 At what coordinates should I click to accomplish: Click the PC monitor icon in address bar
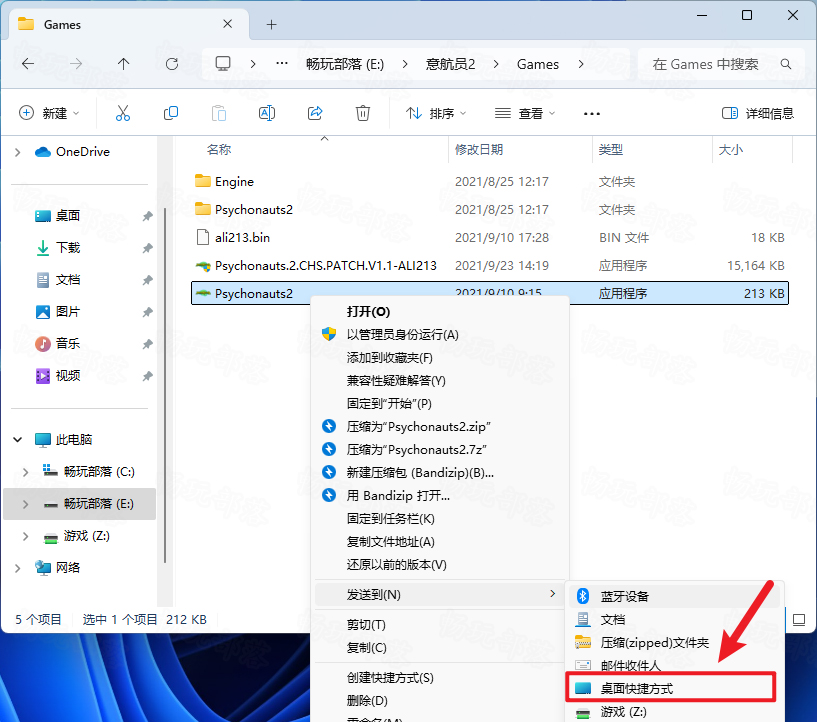(223, 64)
